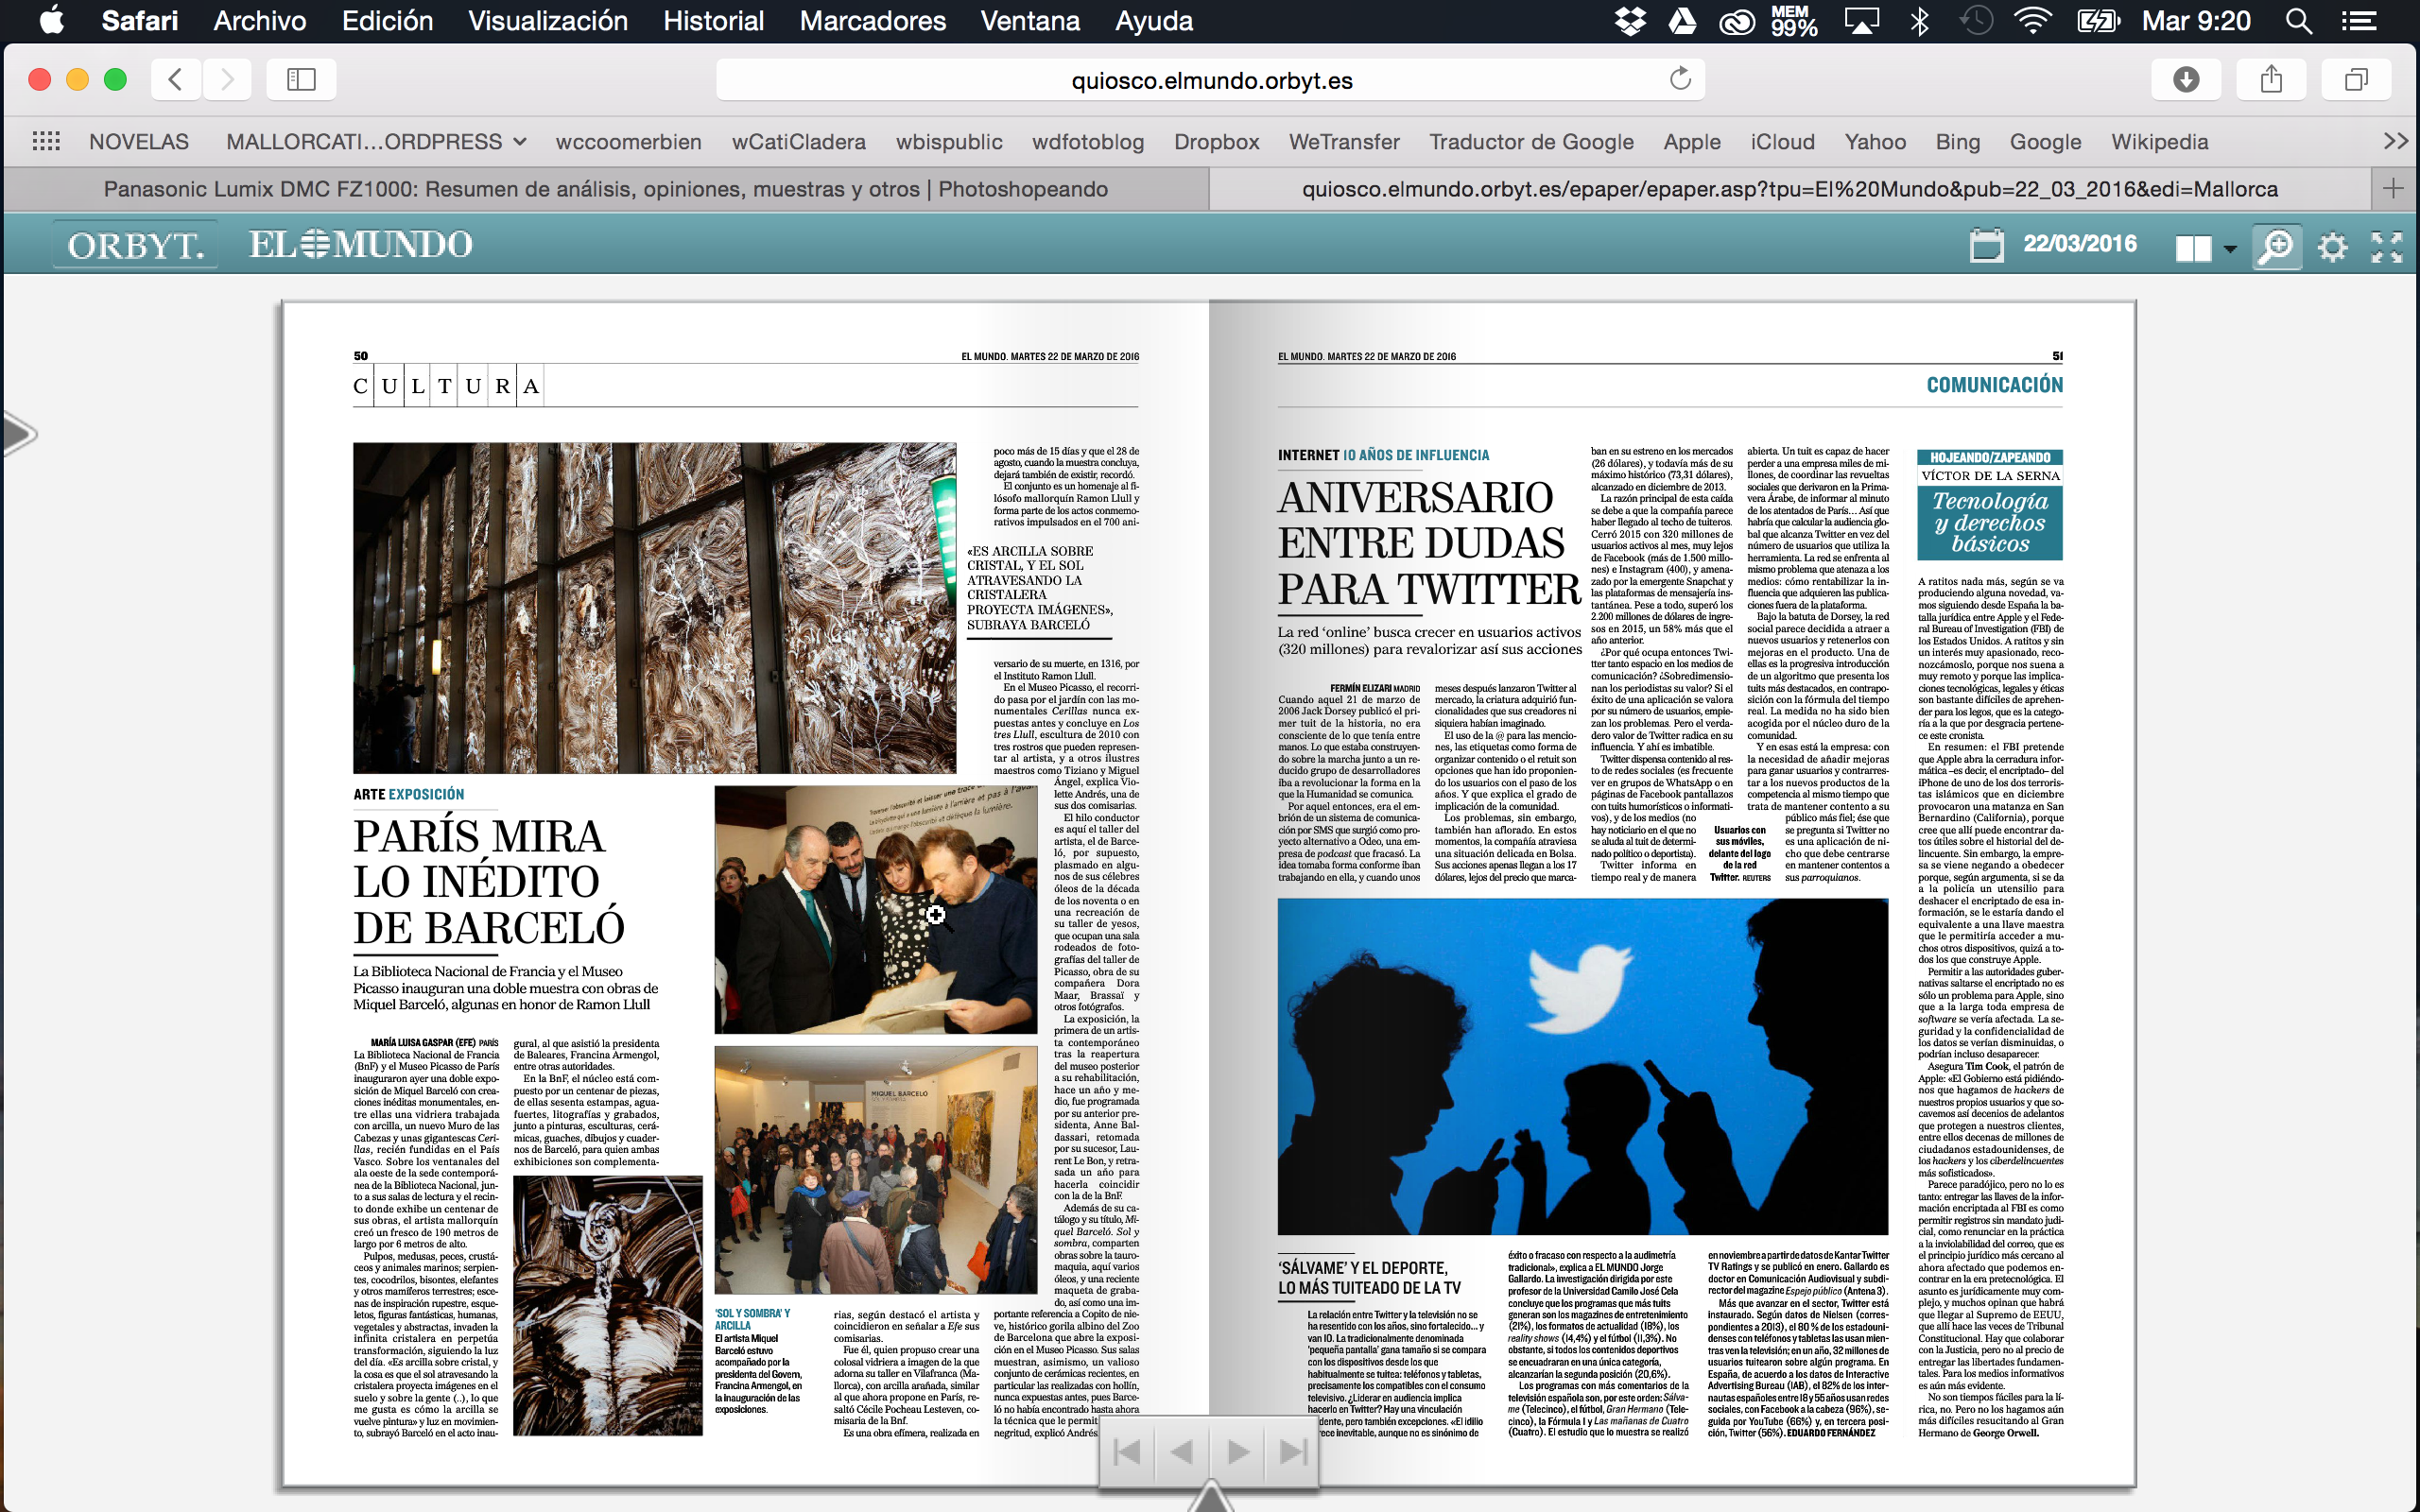This screenshot has height=1512, width=2420.
Task: Toggle double-page view mode icon
Action: coord(2192,247)
